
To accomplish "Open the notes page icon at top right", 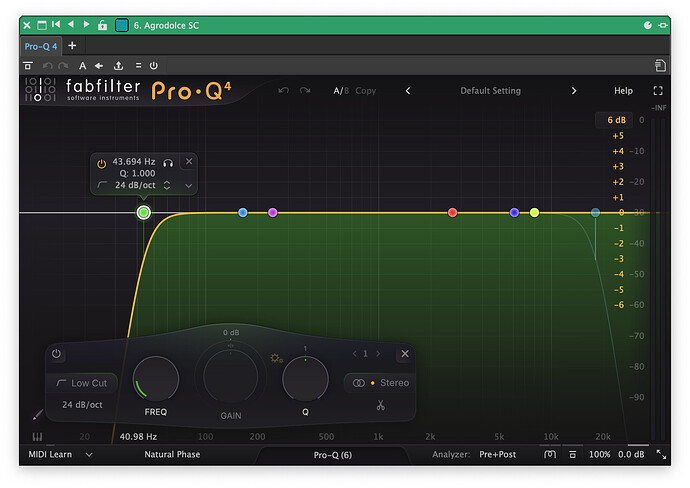I will coord(660,66).
